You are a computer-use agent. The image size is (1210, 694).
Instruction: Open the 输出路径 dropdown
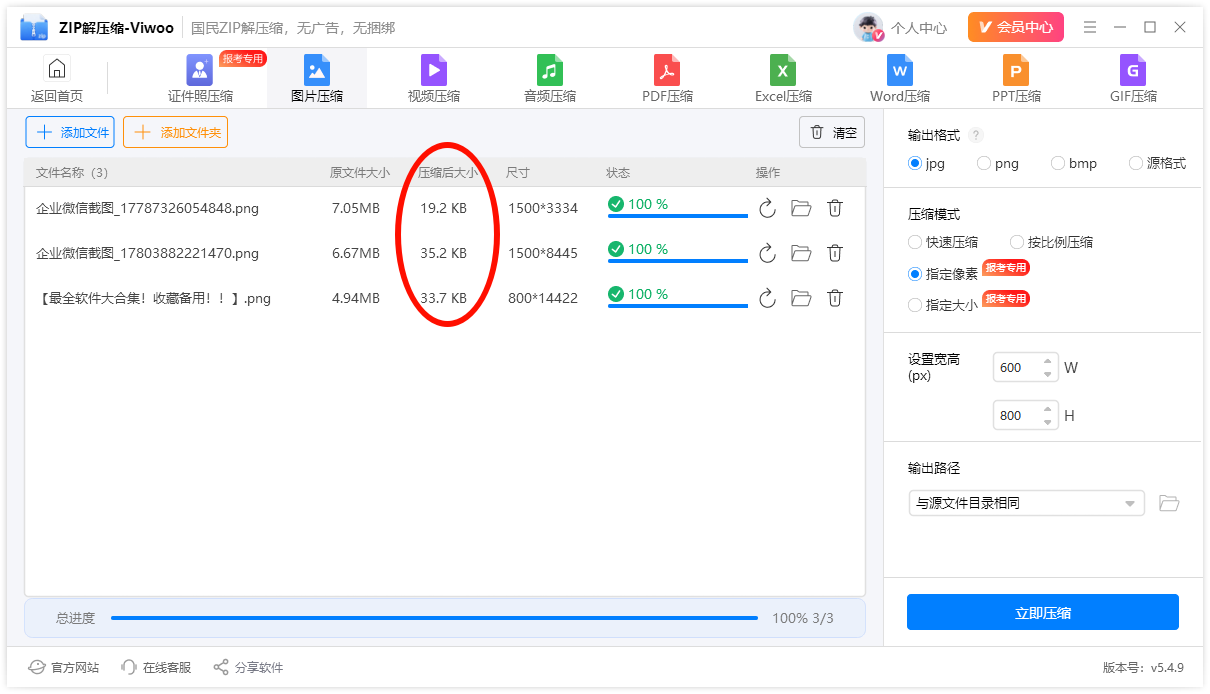coord(1025,503)
